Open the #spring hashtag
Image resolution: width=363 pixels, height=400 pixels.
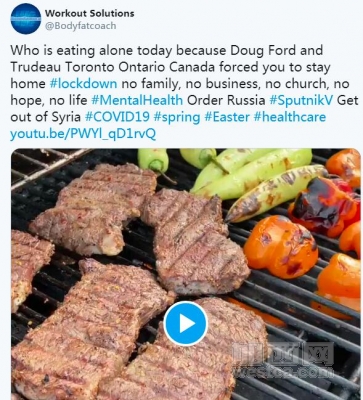[x=177, y=117]
